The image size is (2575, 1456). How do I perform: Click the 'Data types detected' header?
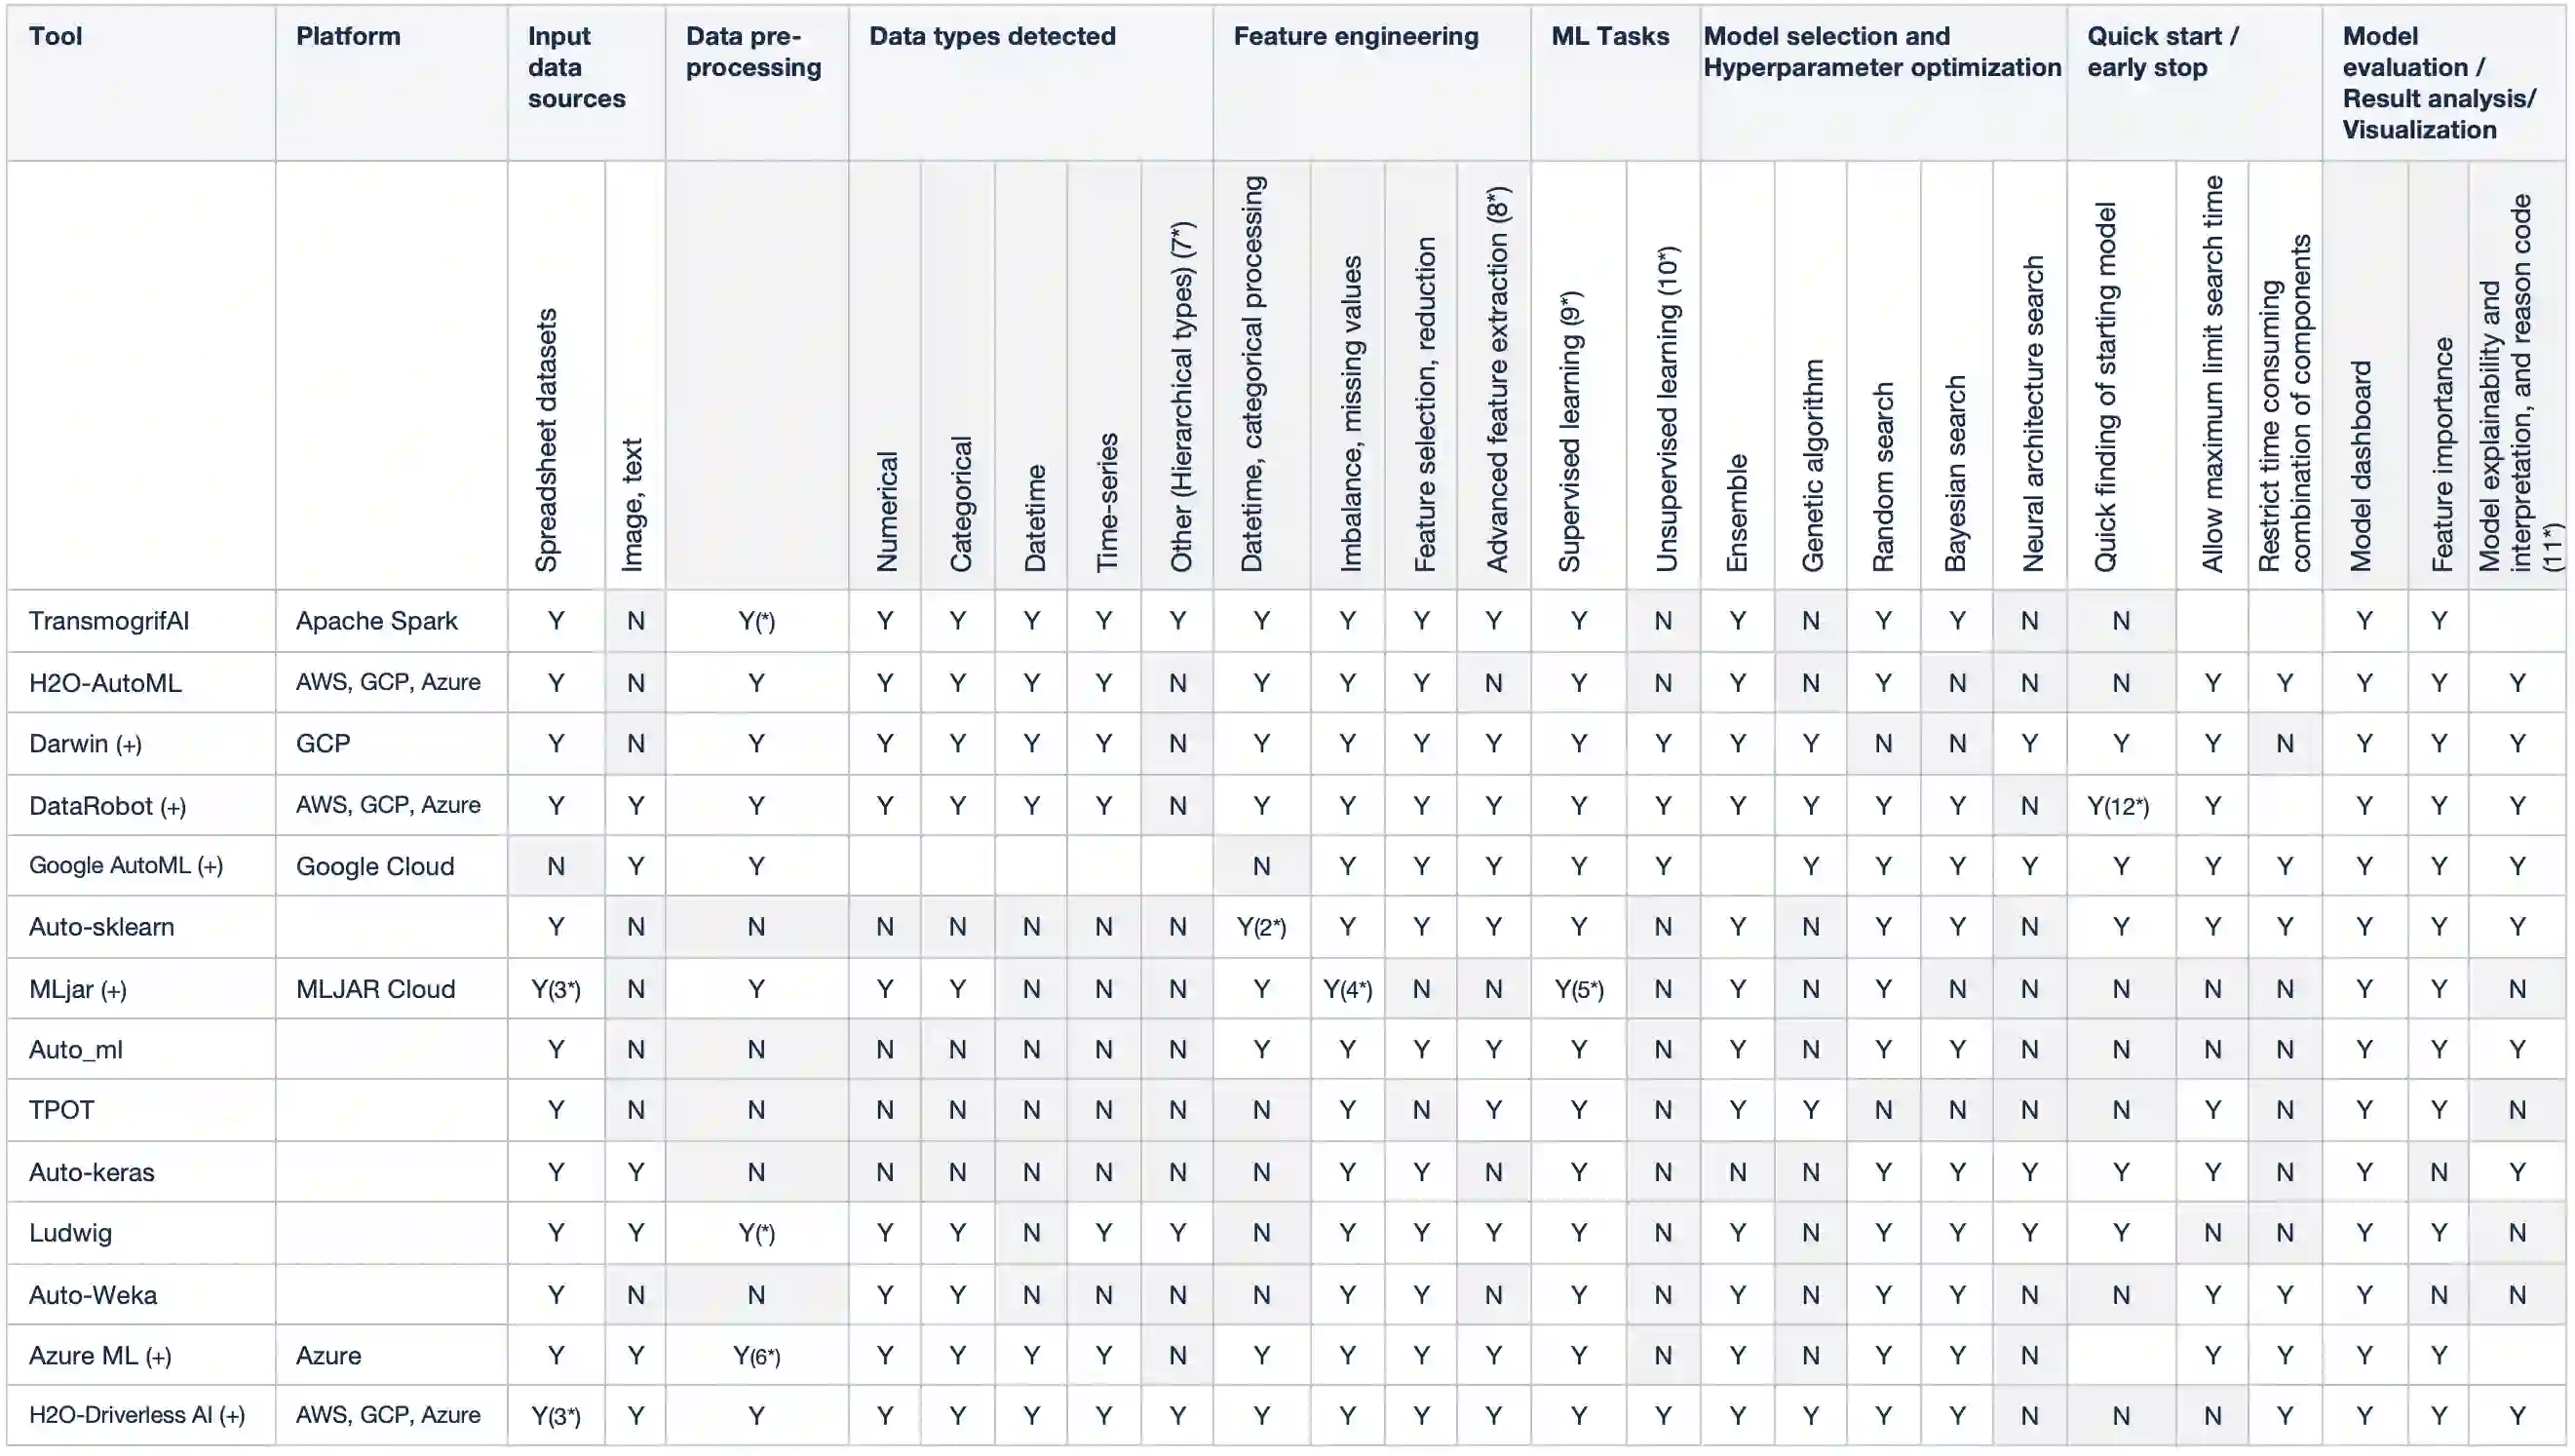[991, 37]
